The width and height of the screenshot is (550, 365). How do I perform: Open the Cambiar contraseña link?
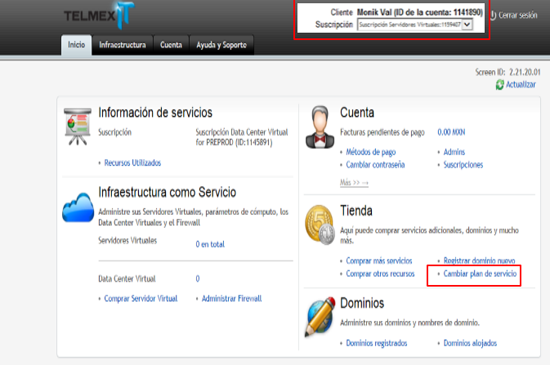375,164
